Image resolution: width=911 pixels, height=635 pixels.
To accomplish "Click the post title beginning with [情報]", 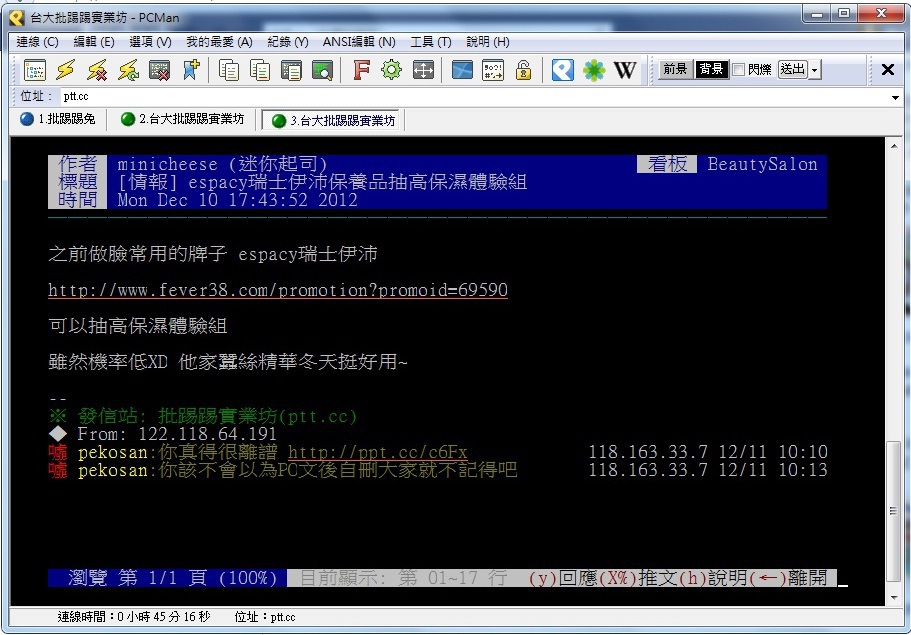I will point(322,182).
